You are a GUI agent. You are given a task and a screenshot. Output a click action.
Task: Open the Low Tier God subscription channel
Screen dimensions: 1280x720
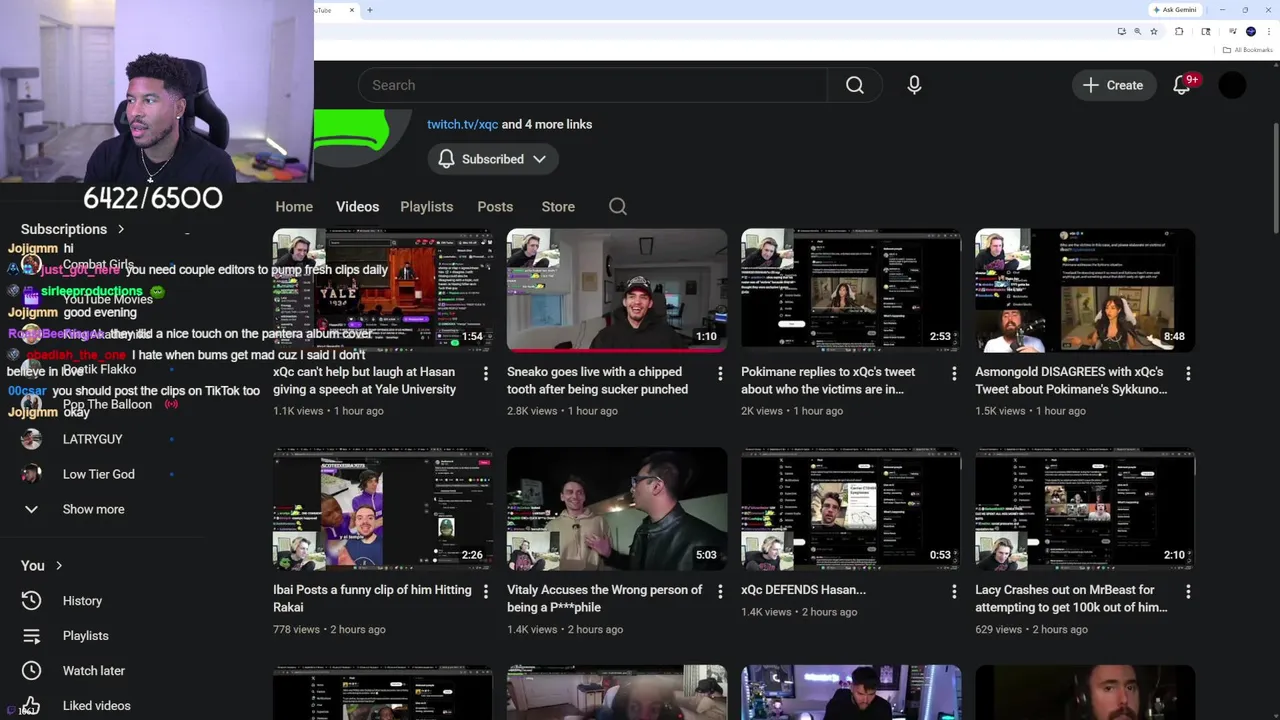point(98,474)
